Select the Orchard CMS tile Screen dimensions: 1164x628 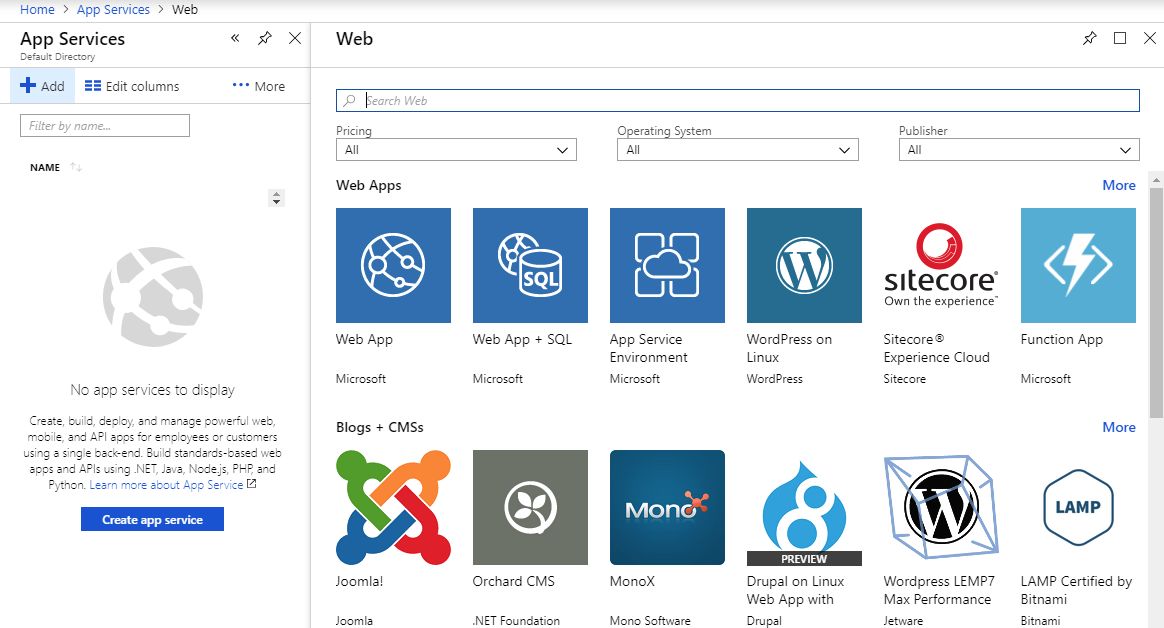(x=530, y=507)
